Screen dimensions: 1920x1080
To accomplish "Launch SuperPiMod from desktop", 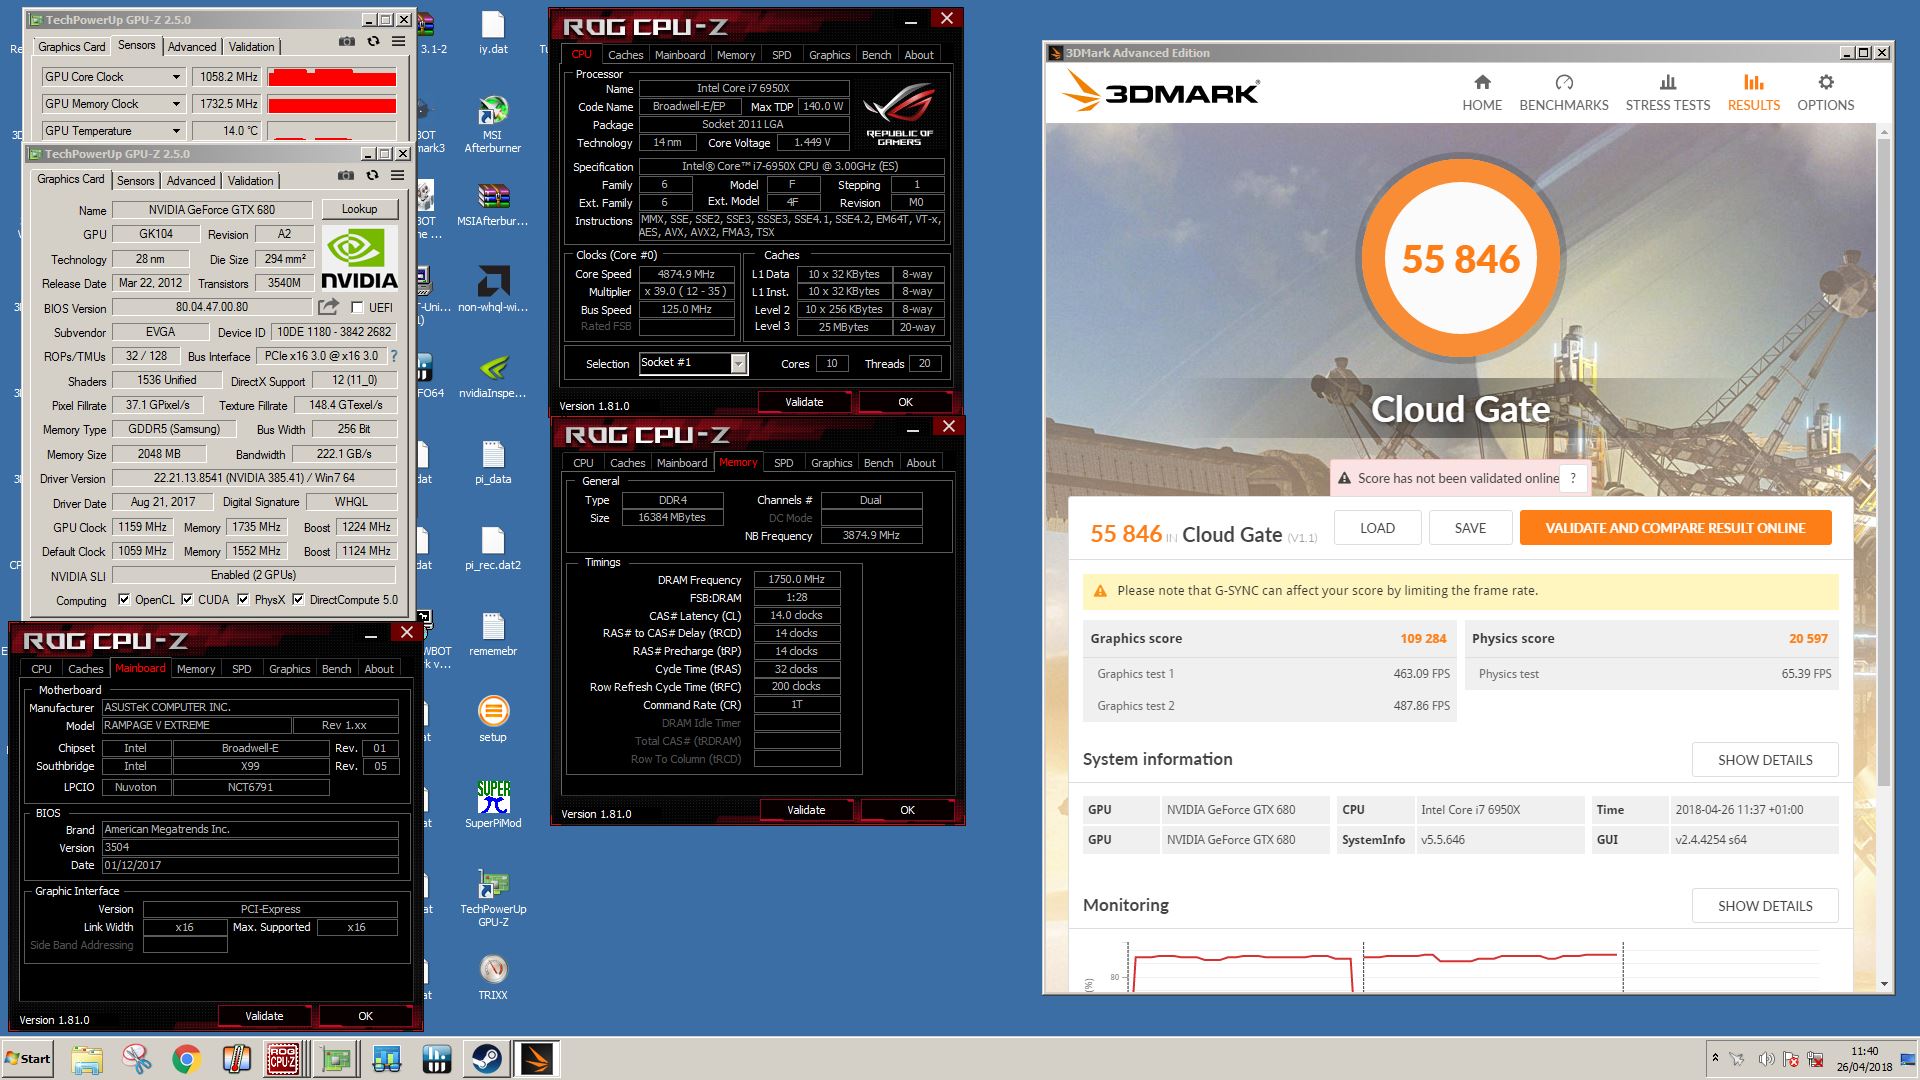I will [493, 804].
